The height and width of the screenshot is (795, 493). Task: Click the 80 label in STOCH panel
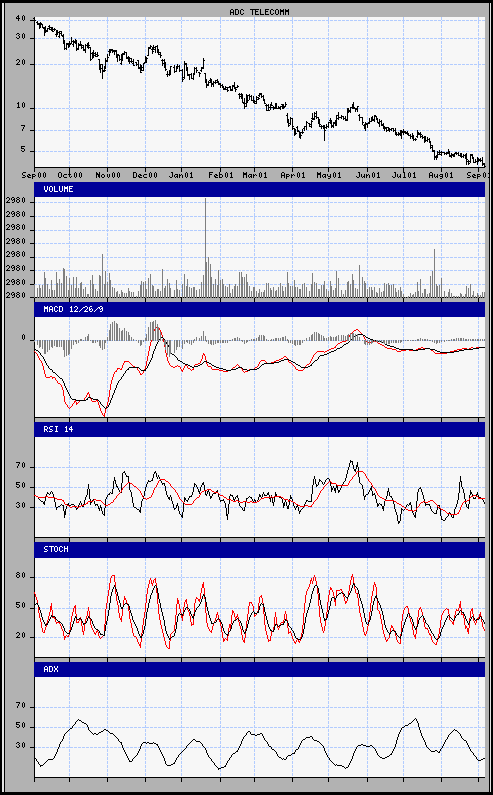pos(20,577)
